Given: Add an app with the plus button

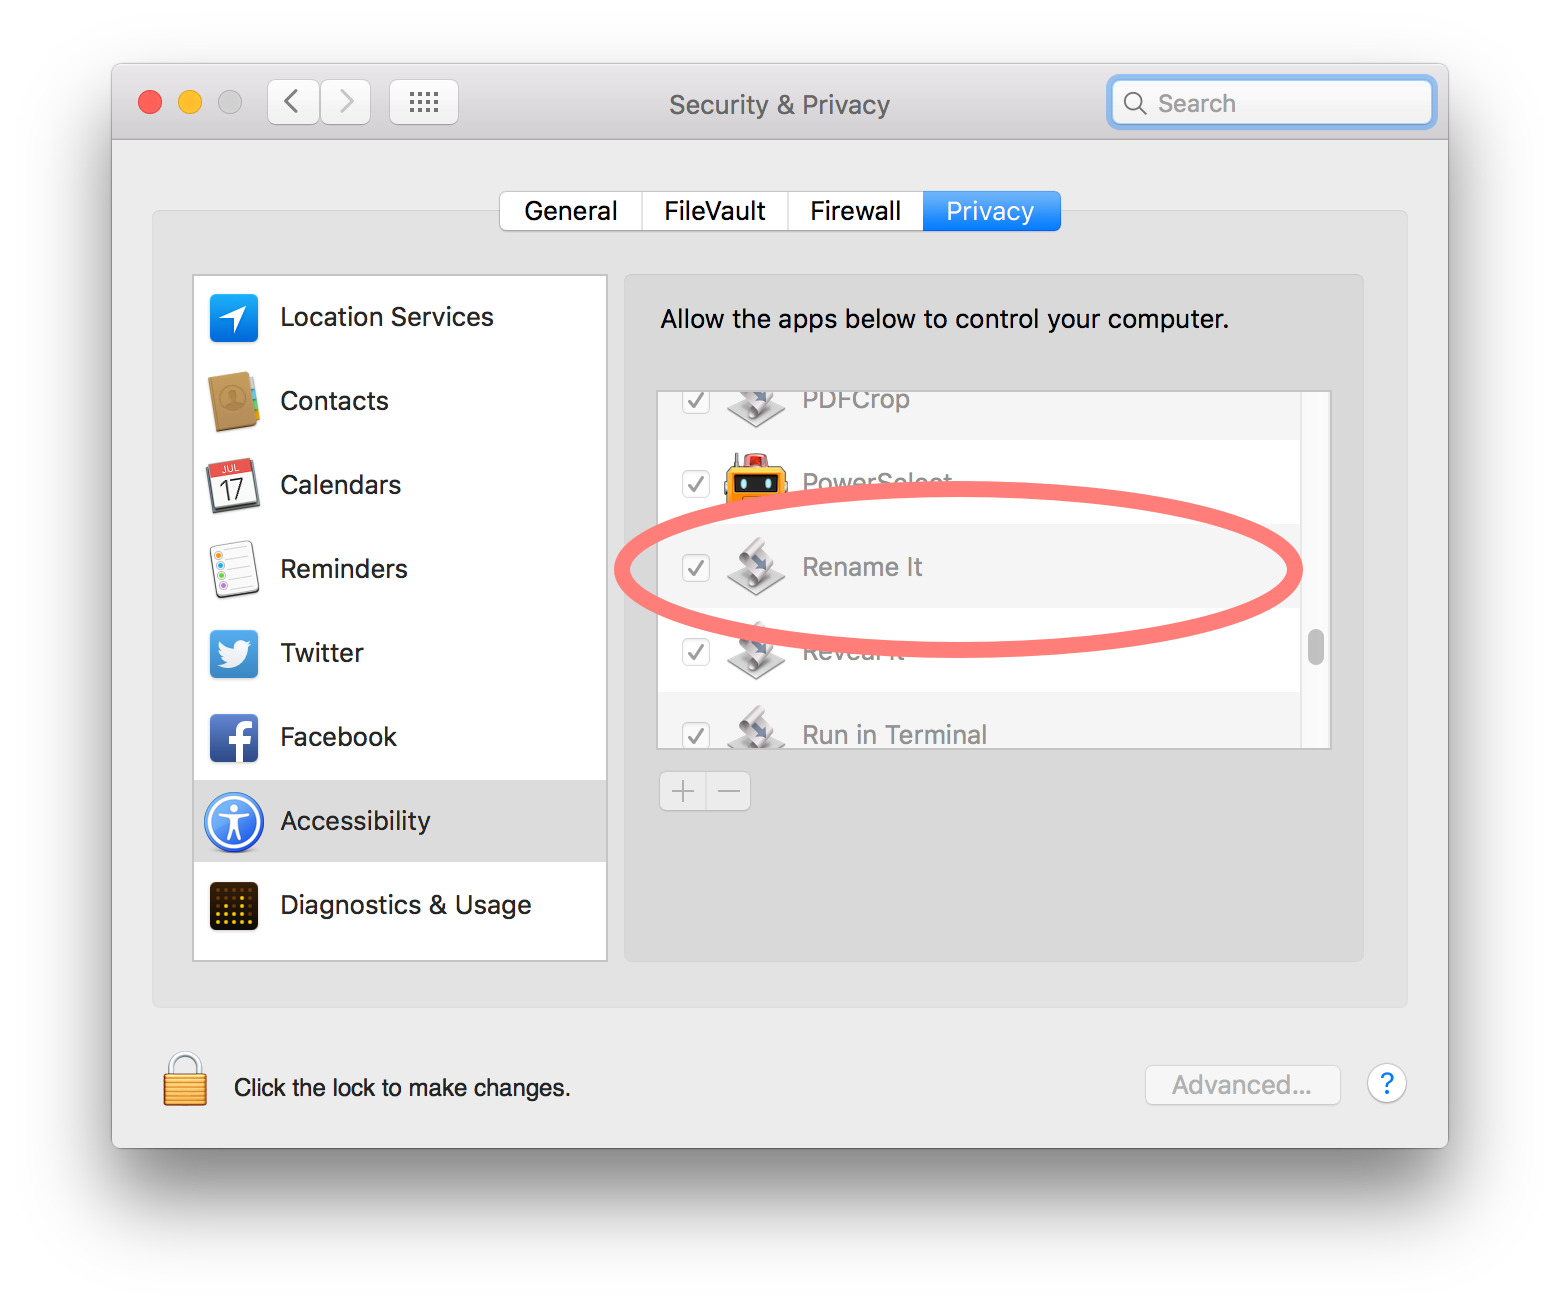Looking at the screenshot, I should click(x=683, y=792).
